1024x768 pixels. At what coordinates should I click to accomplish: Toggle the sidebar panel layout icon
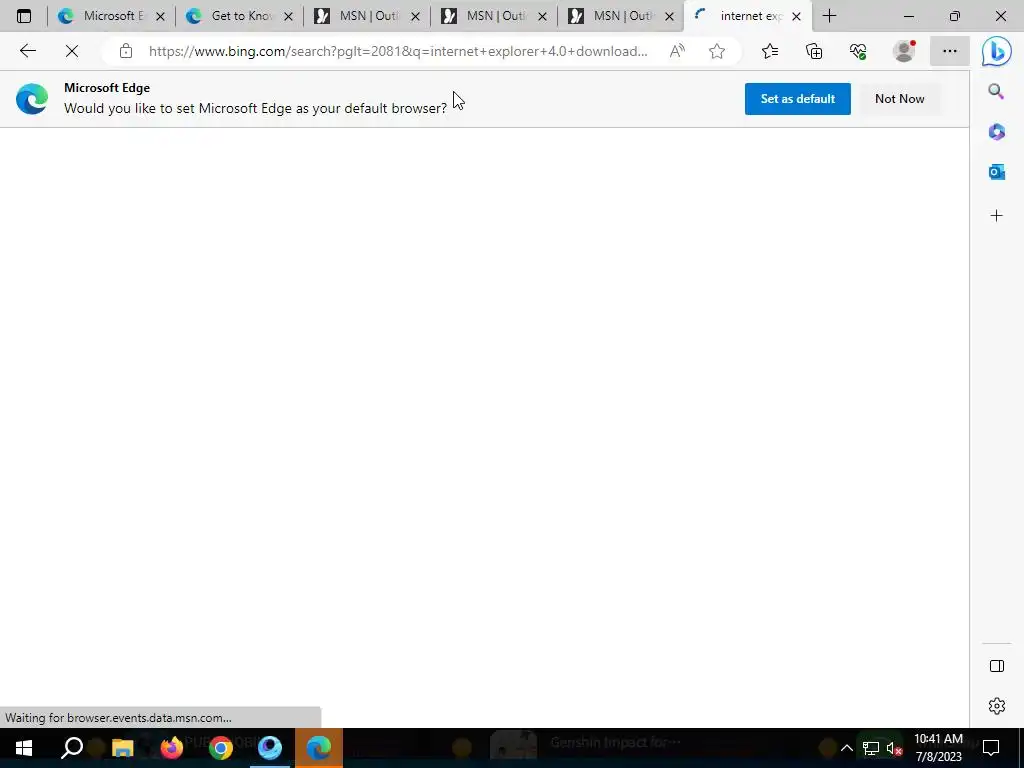997,666
